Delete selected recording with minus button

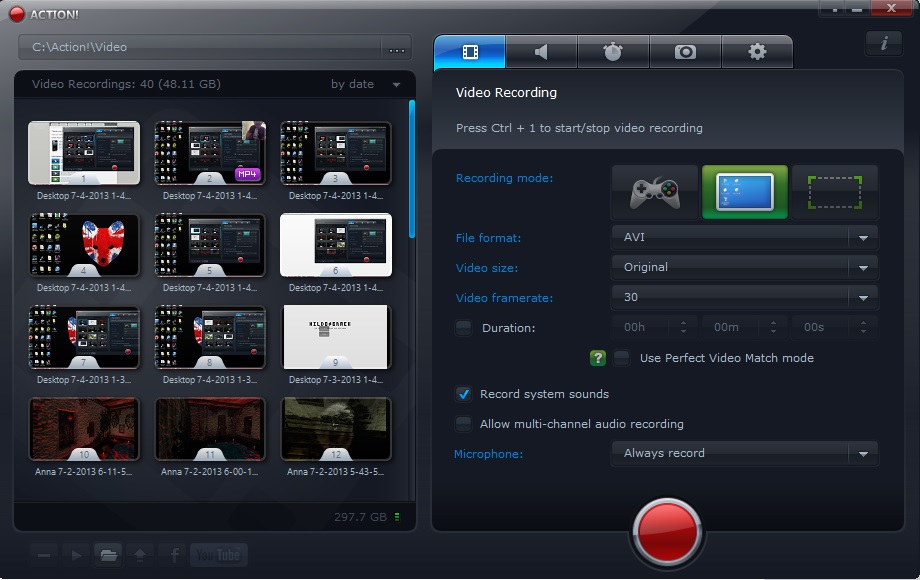coord(44,555)
